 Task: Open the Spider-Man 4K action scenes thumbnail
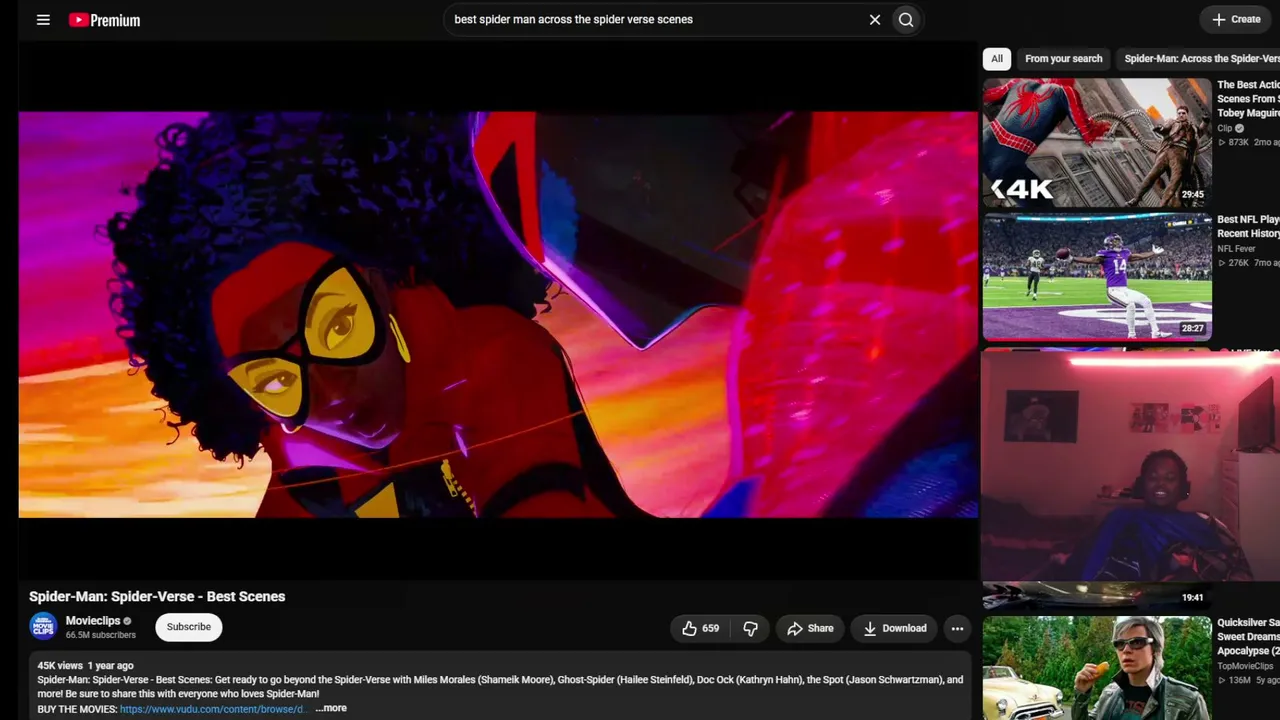(x=1097, y=142)
